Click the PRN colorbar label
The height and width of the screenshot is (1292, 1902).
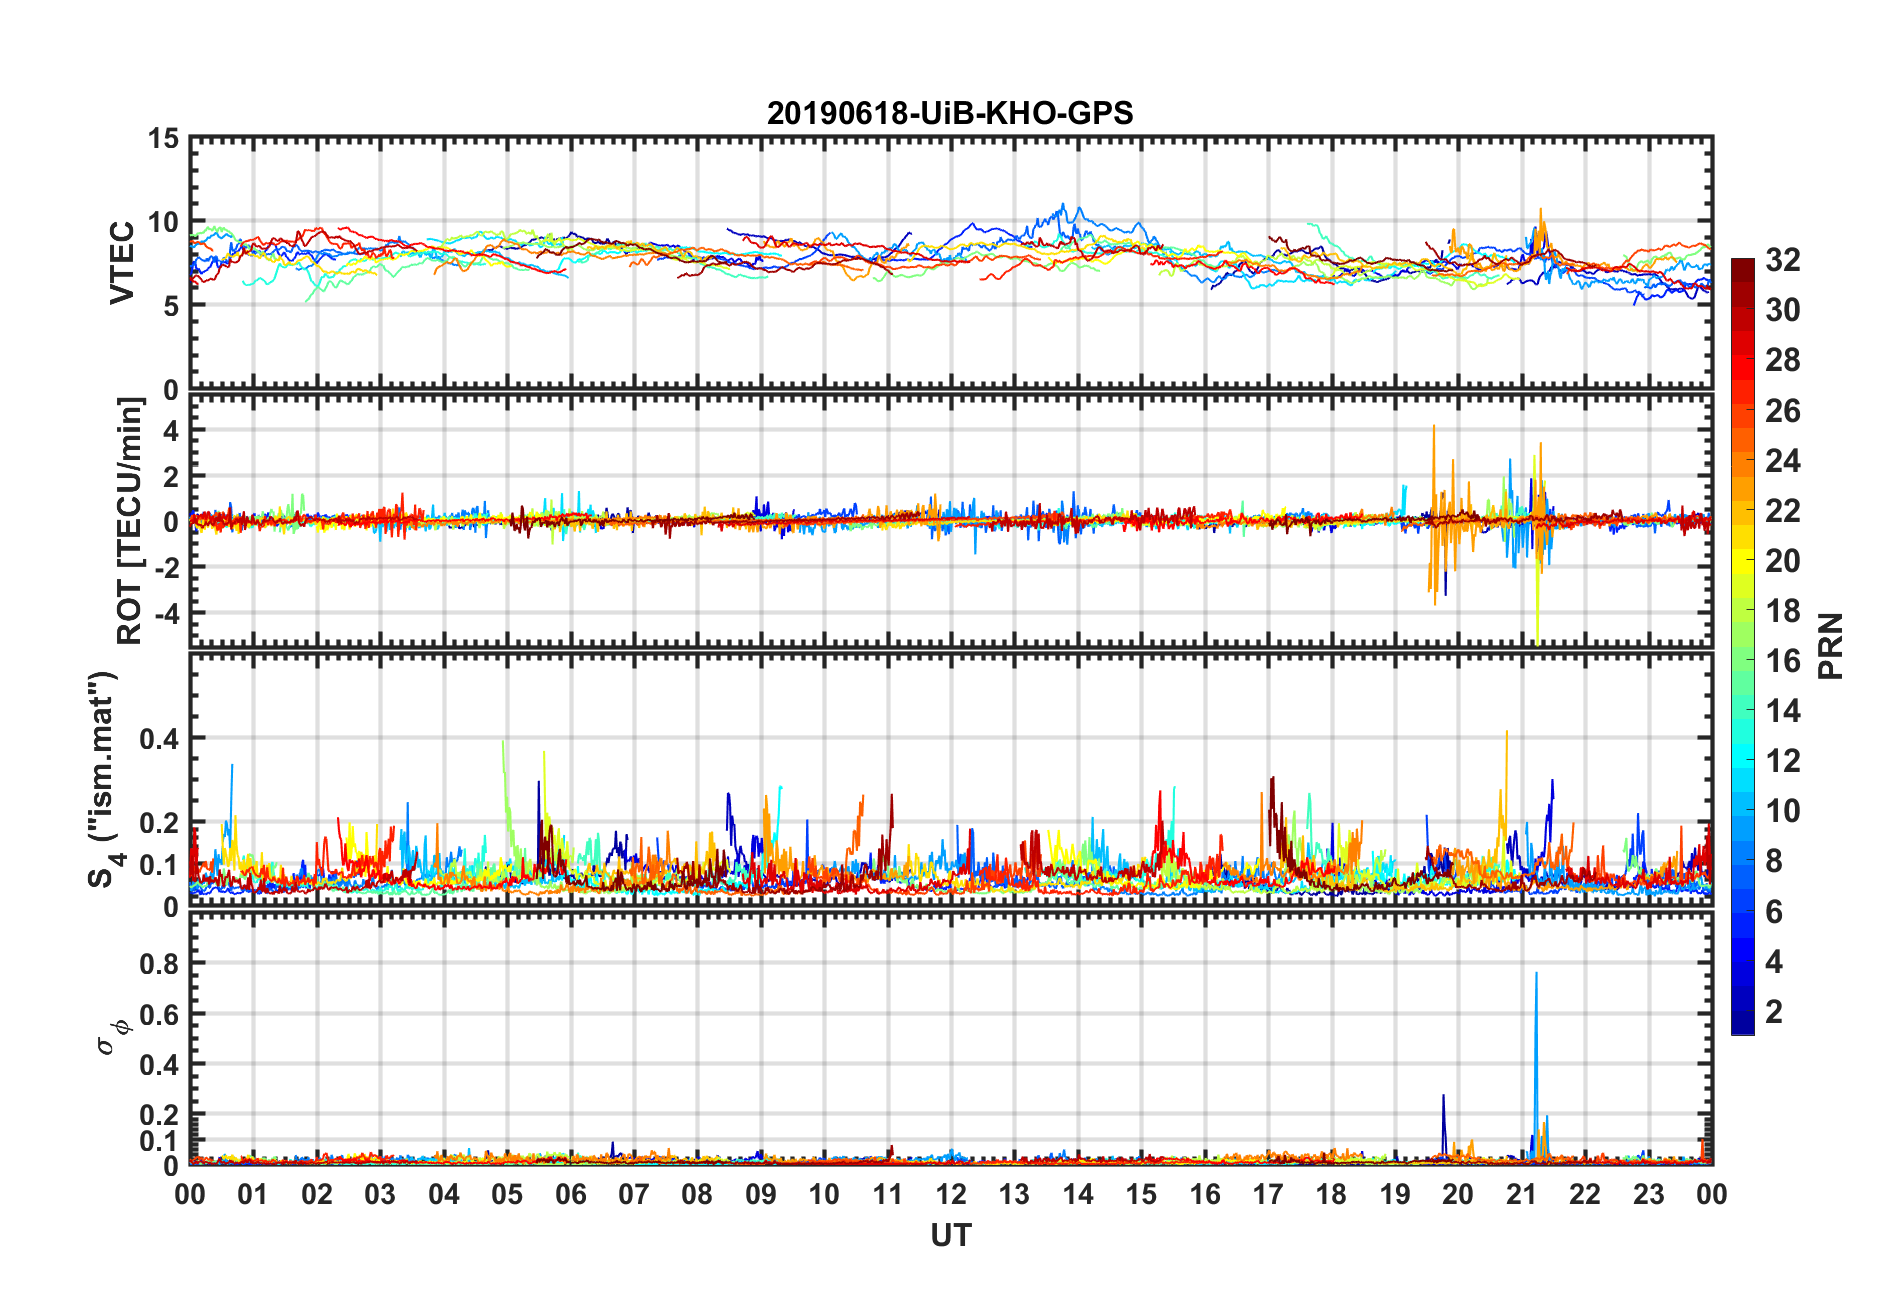[x=1831, y=646]
